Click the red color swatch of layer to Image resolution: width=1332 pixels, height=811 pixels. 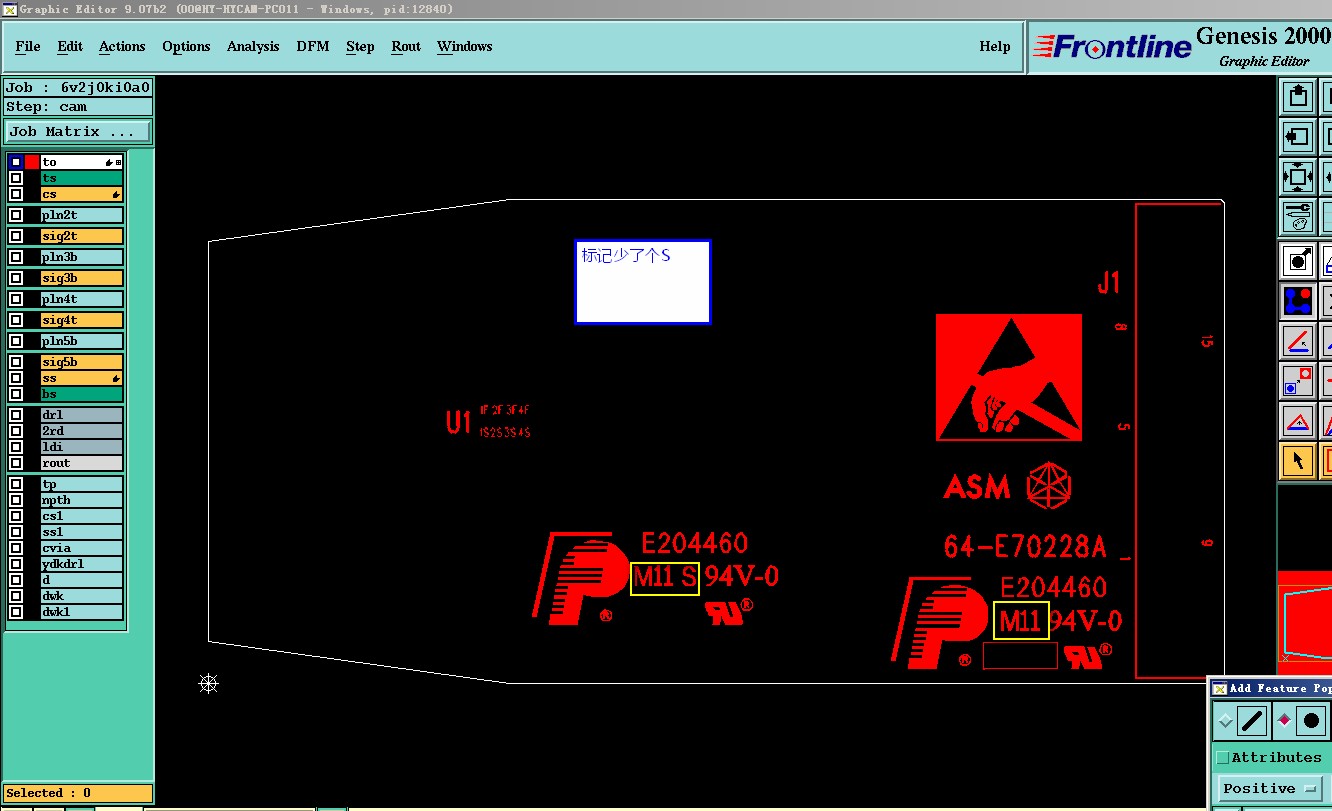(x=32, y=162)
